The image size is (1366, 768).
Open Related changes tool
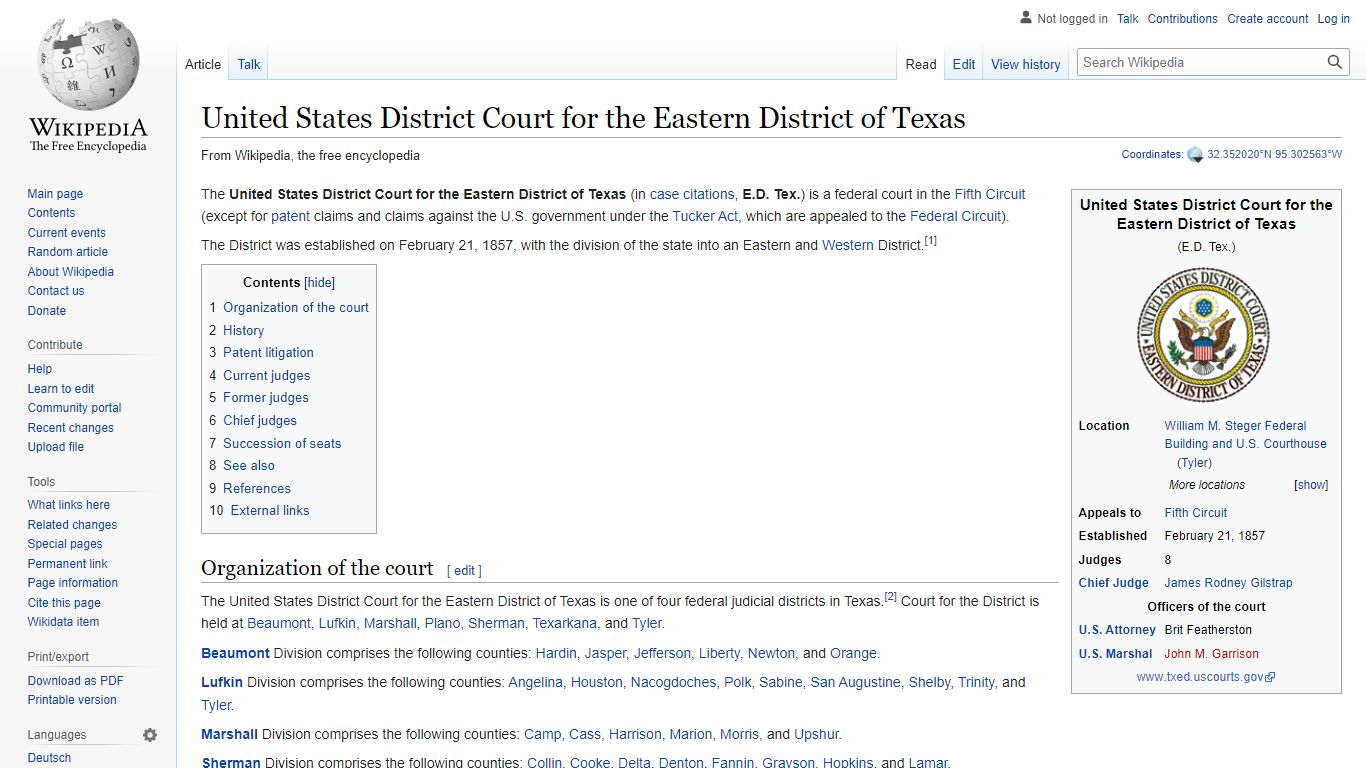72,525
